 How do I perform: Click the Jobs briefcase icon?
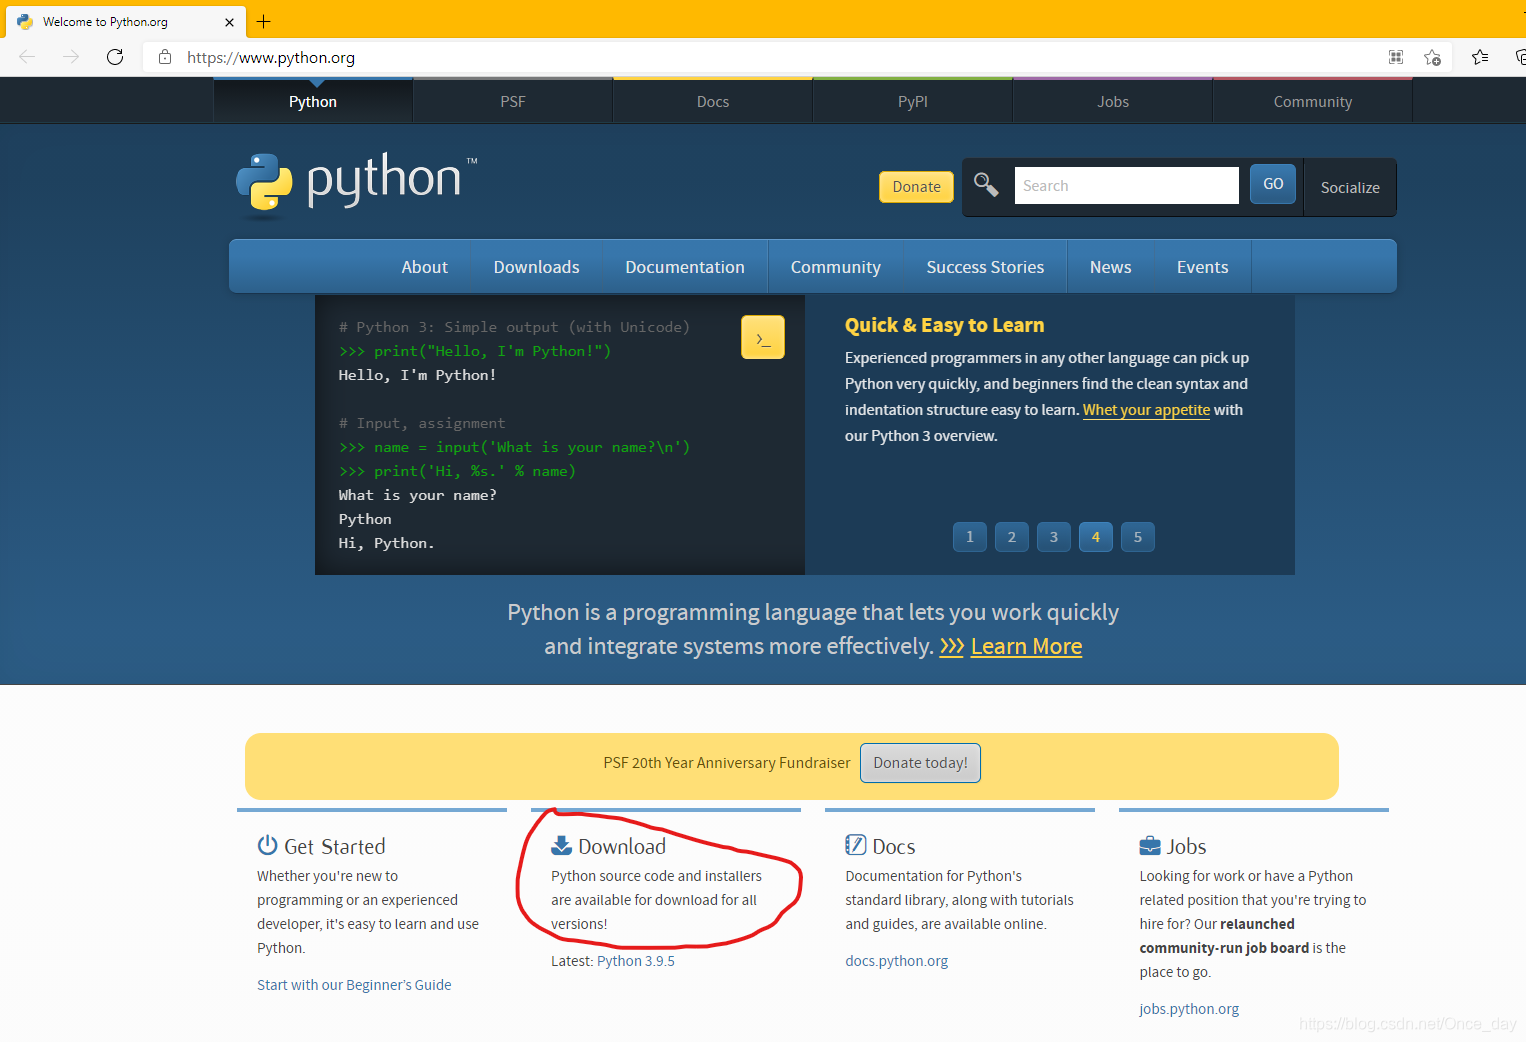click(x=1150, y=846)
